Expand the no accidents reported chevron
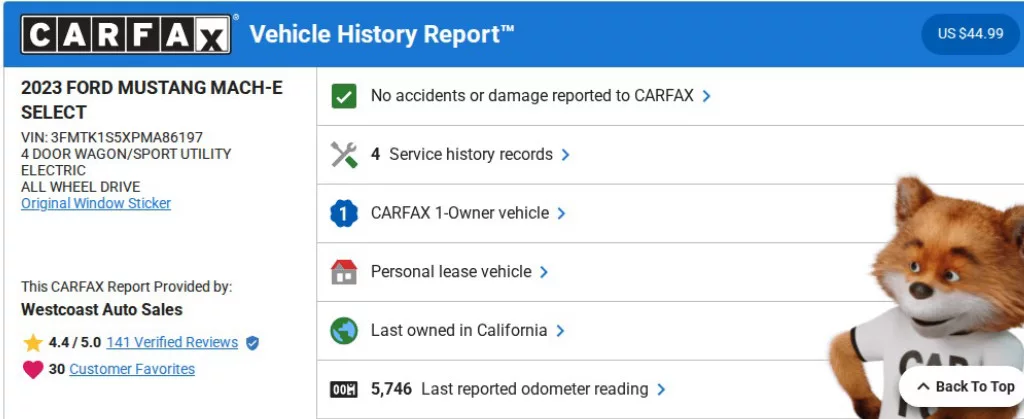Viewport: 1024px width, 419px height. pyautogui.click(x=707, y=96)
